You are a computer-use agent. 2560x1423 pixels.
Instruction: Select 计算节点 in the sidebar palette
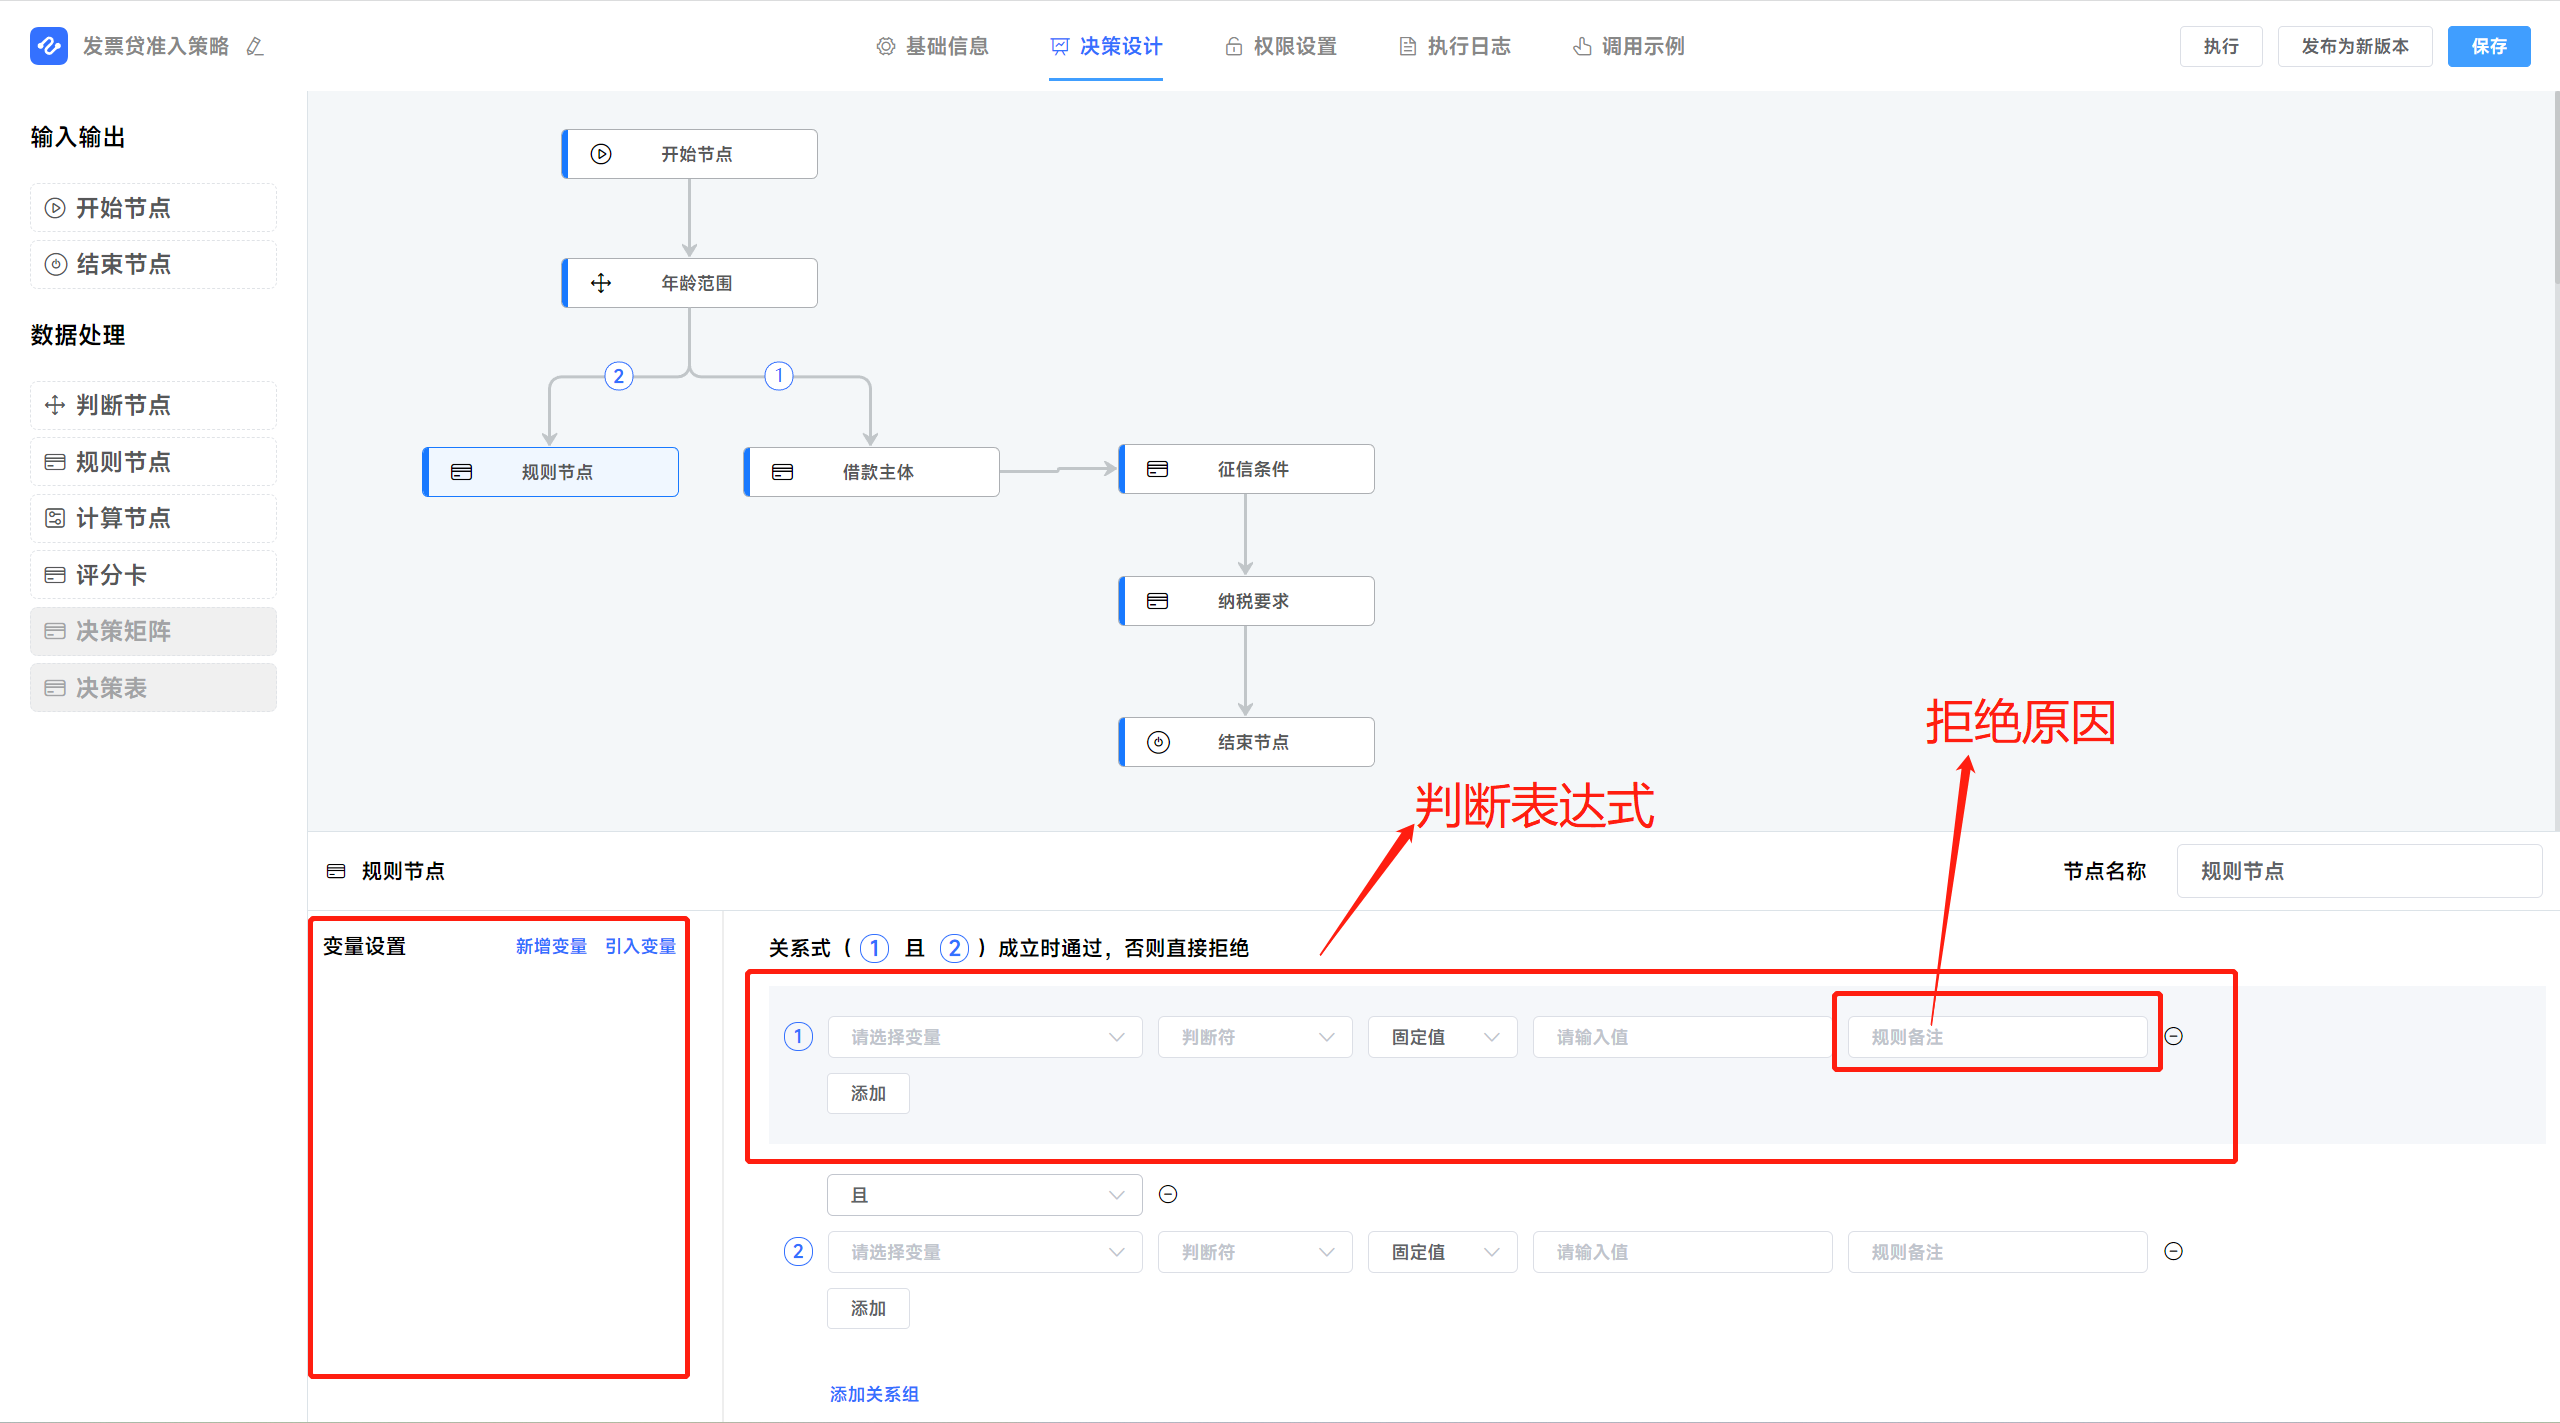(x=153, y=518)
